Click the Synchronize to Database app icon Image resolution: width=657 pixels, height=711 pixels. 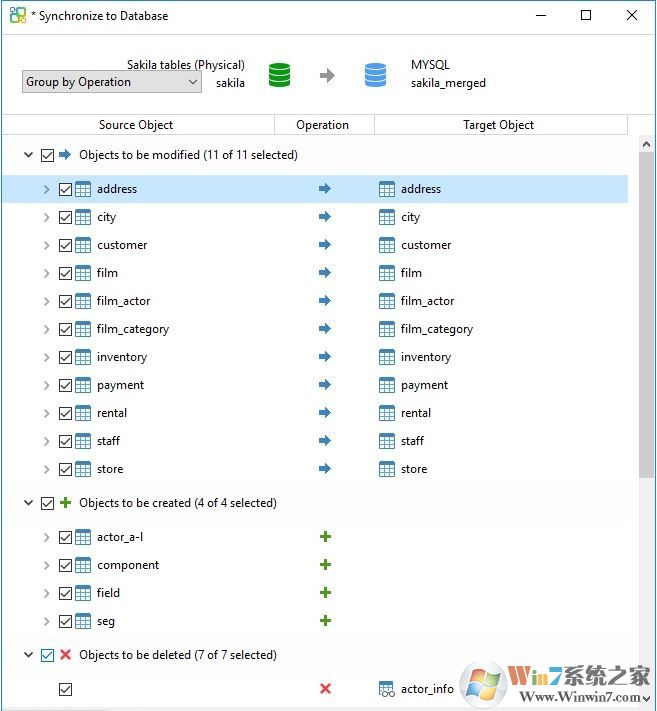18,15
